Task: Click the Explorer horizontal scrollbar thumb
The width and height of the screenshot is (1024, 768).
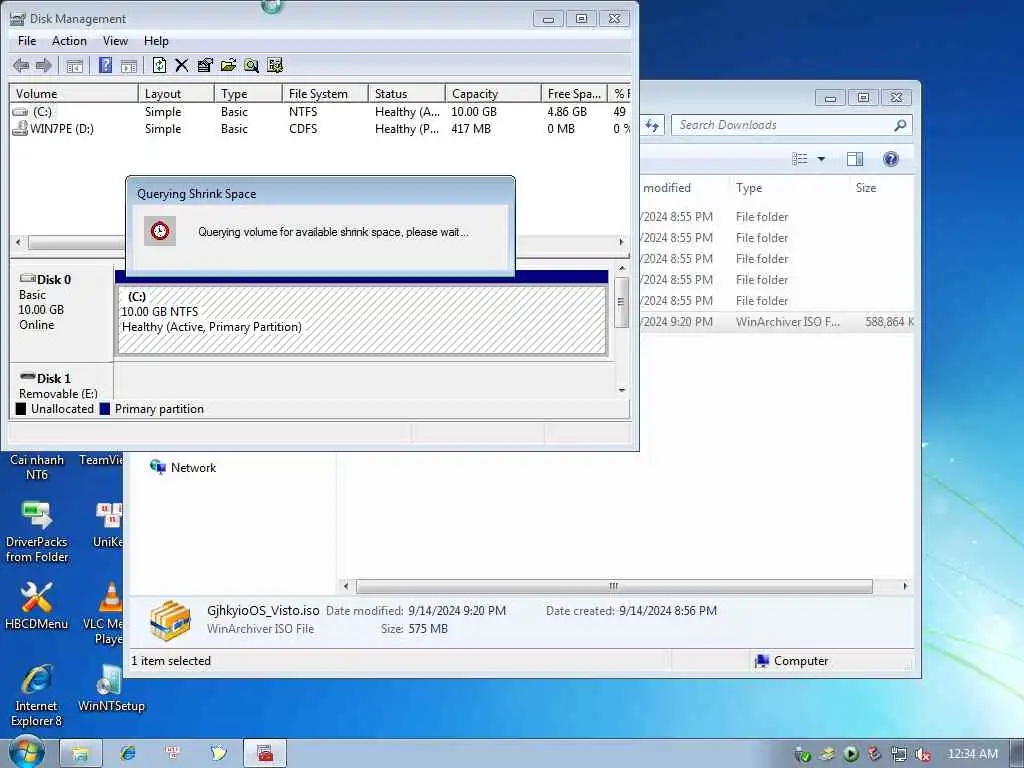Action: tap(614, 586)
